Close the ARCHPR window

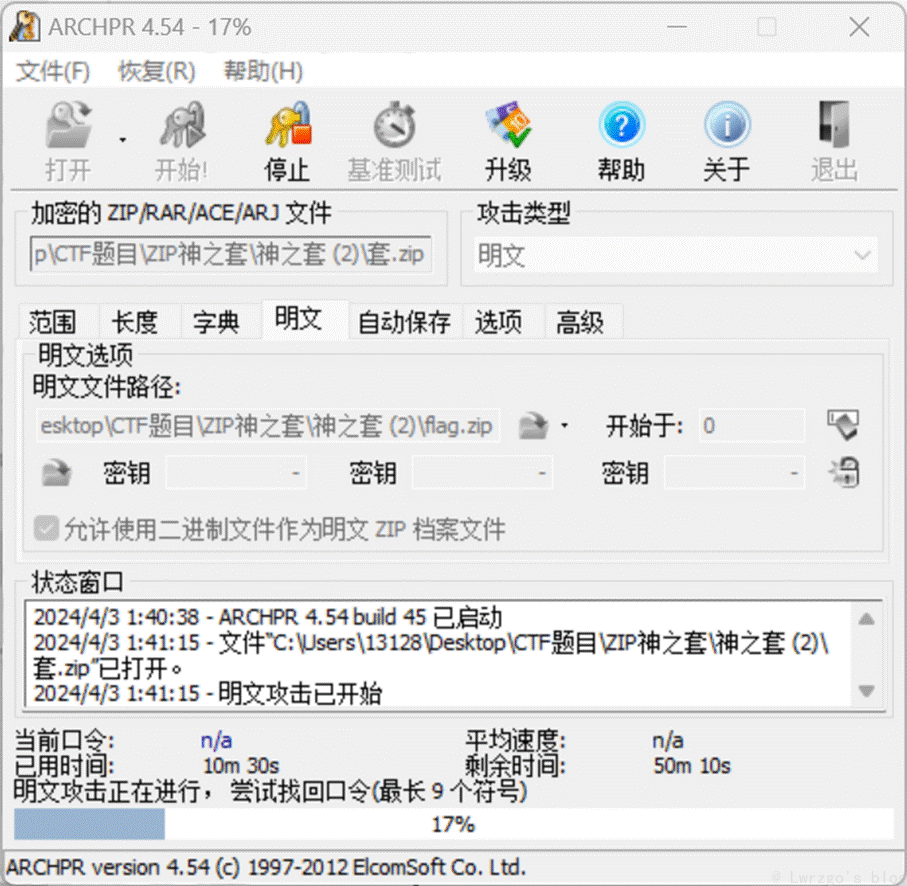(860, 27)
